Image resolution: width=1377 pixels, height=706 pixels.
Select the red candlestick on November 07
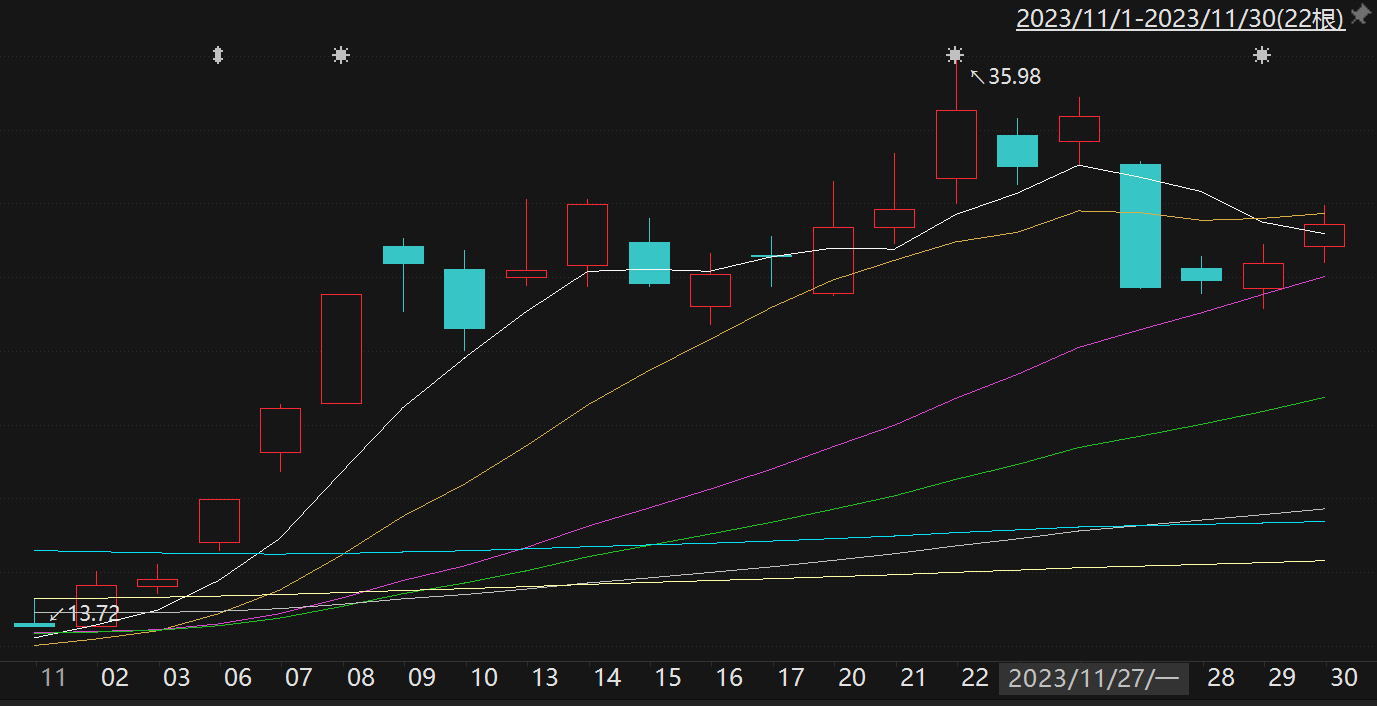click(280, 430)
